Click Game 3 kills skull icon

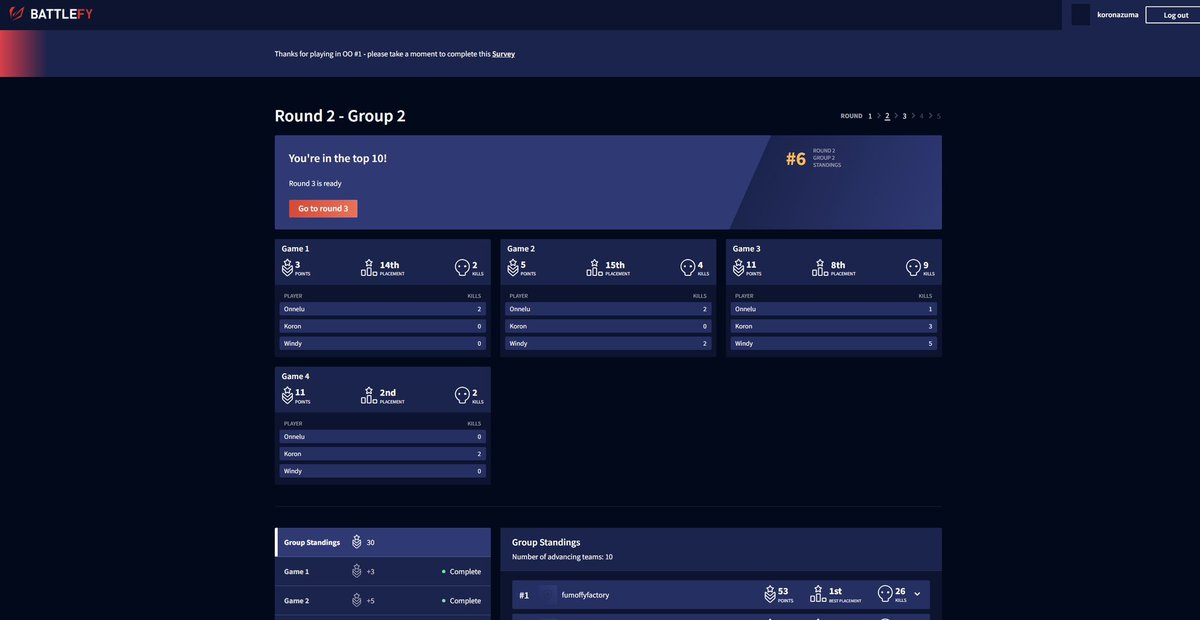click(914, 267)
